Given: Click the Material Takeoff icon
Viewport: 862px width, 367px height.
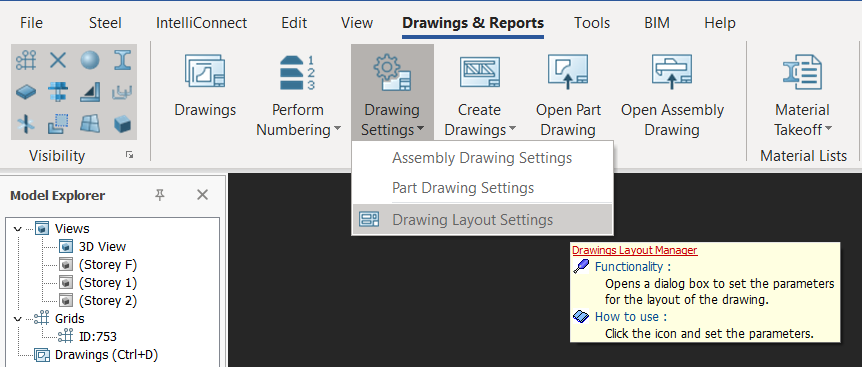Looking at the screenshot, I should 803,72.
